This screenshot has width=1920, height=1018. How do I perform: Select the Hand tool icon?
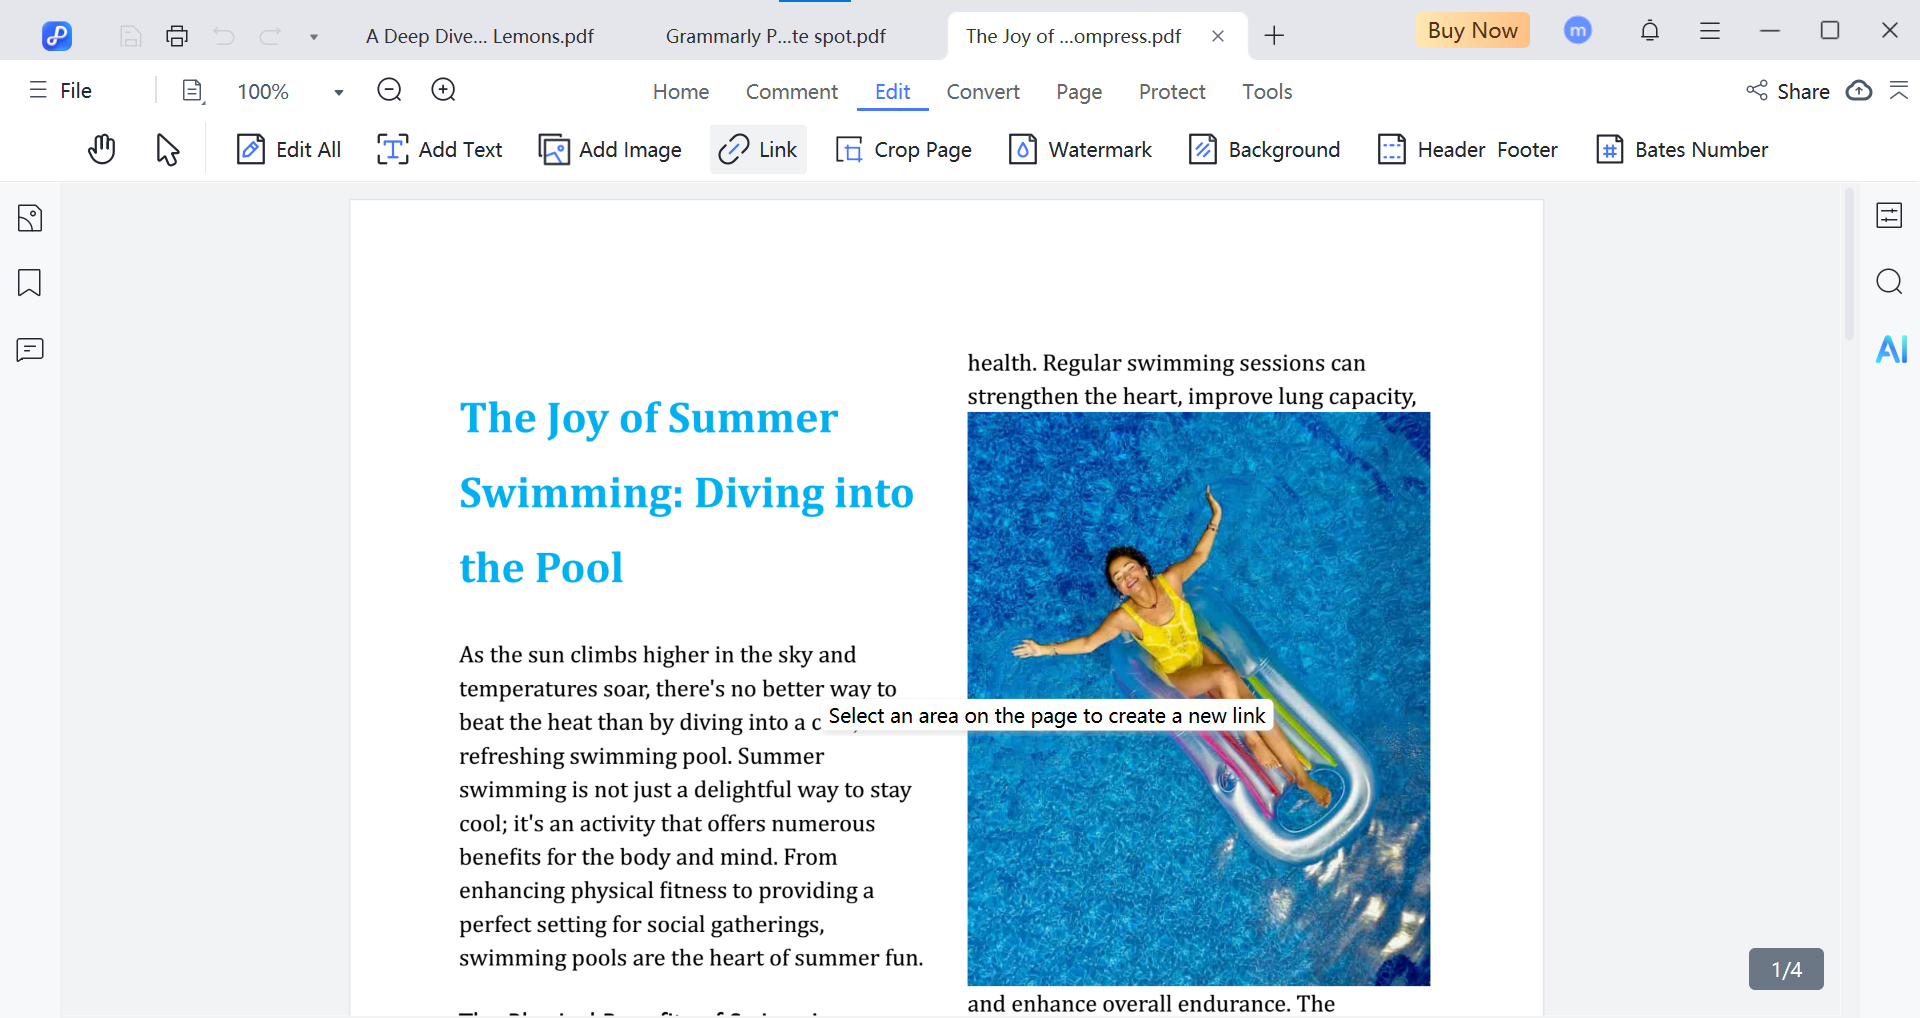pyautogui.click(x=101, y=150)
